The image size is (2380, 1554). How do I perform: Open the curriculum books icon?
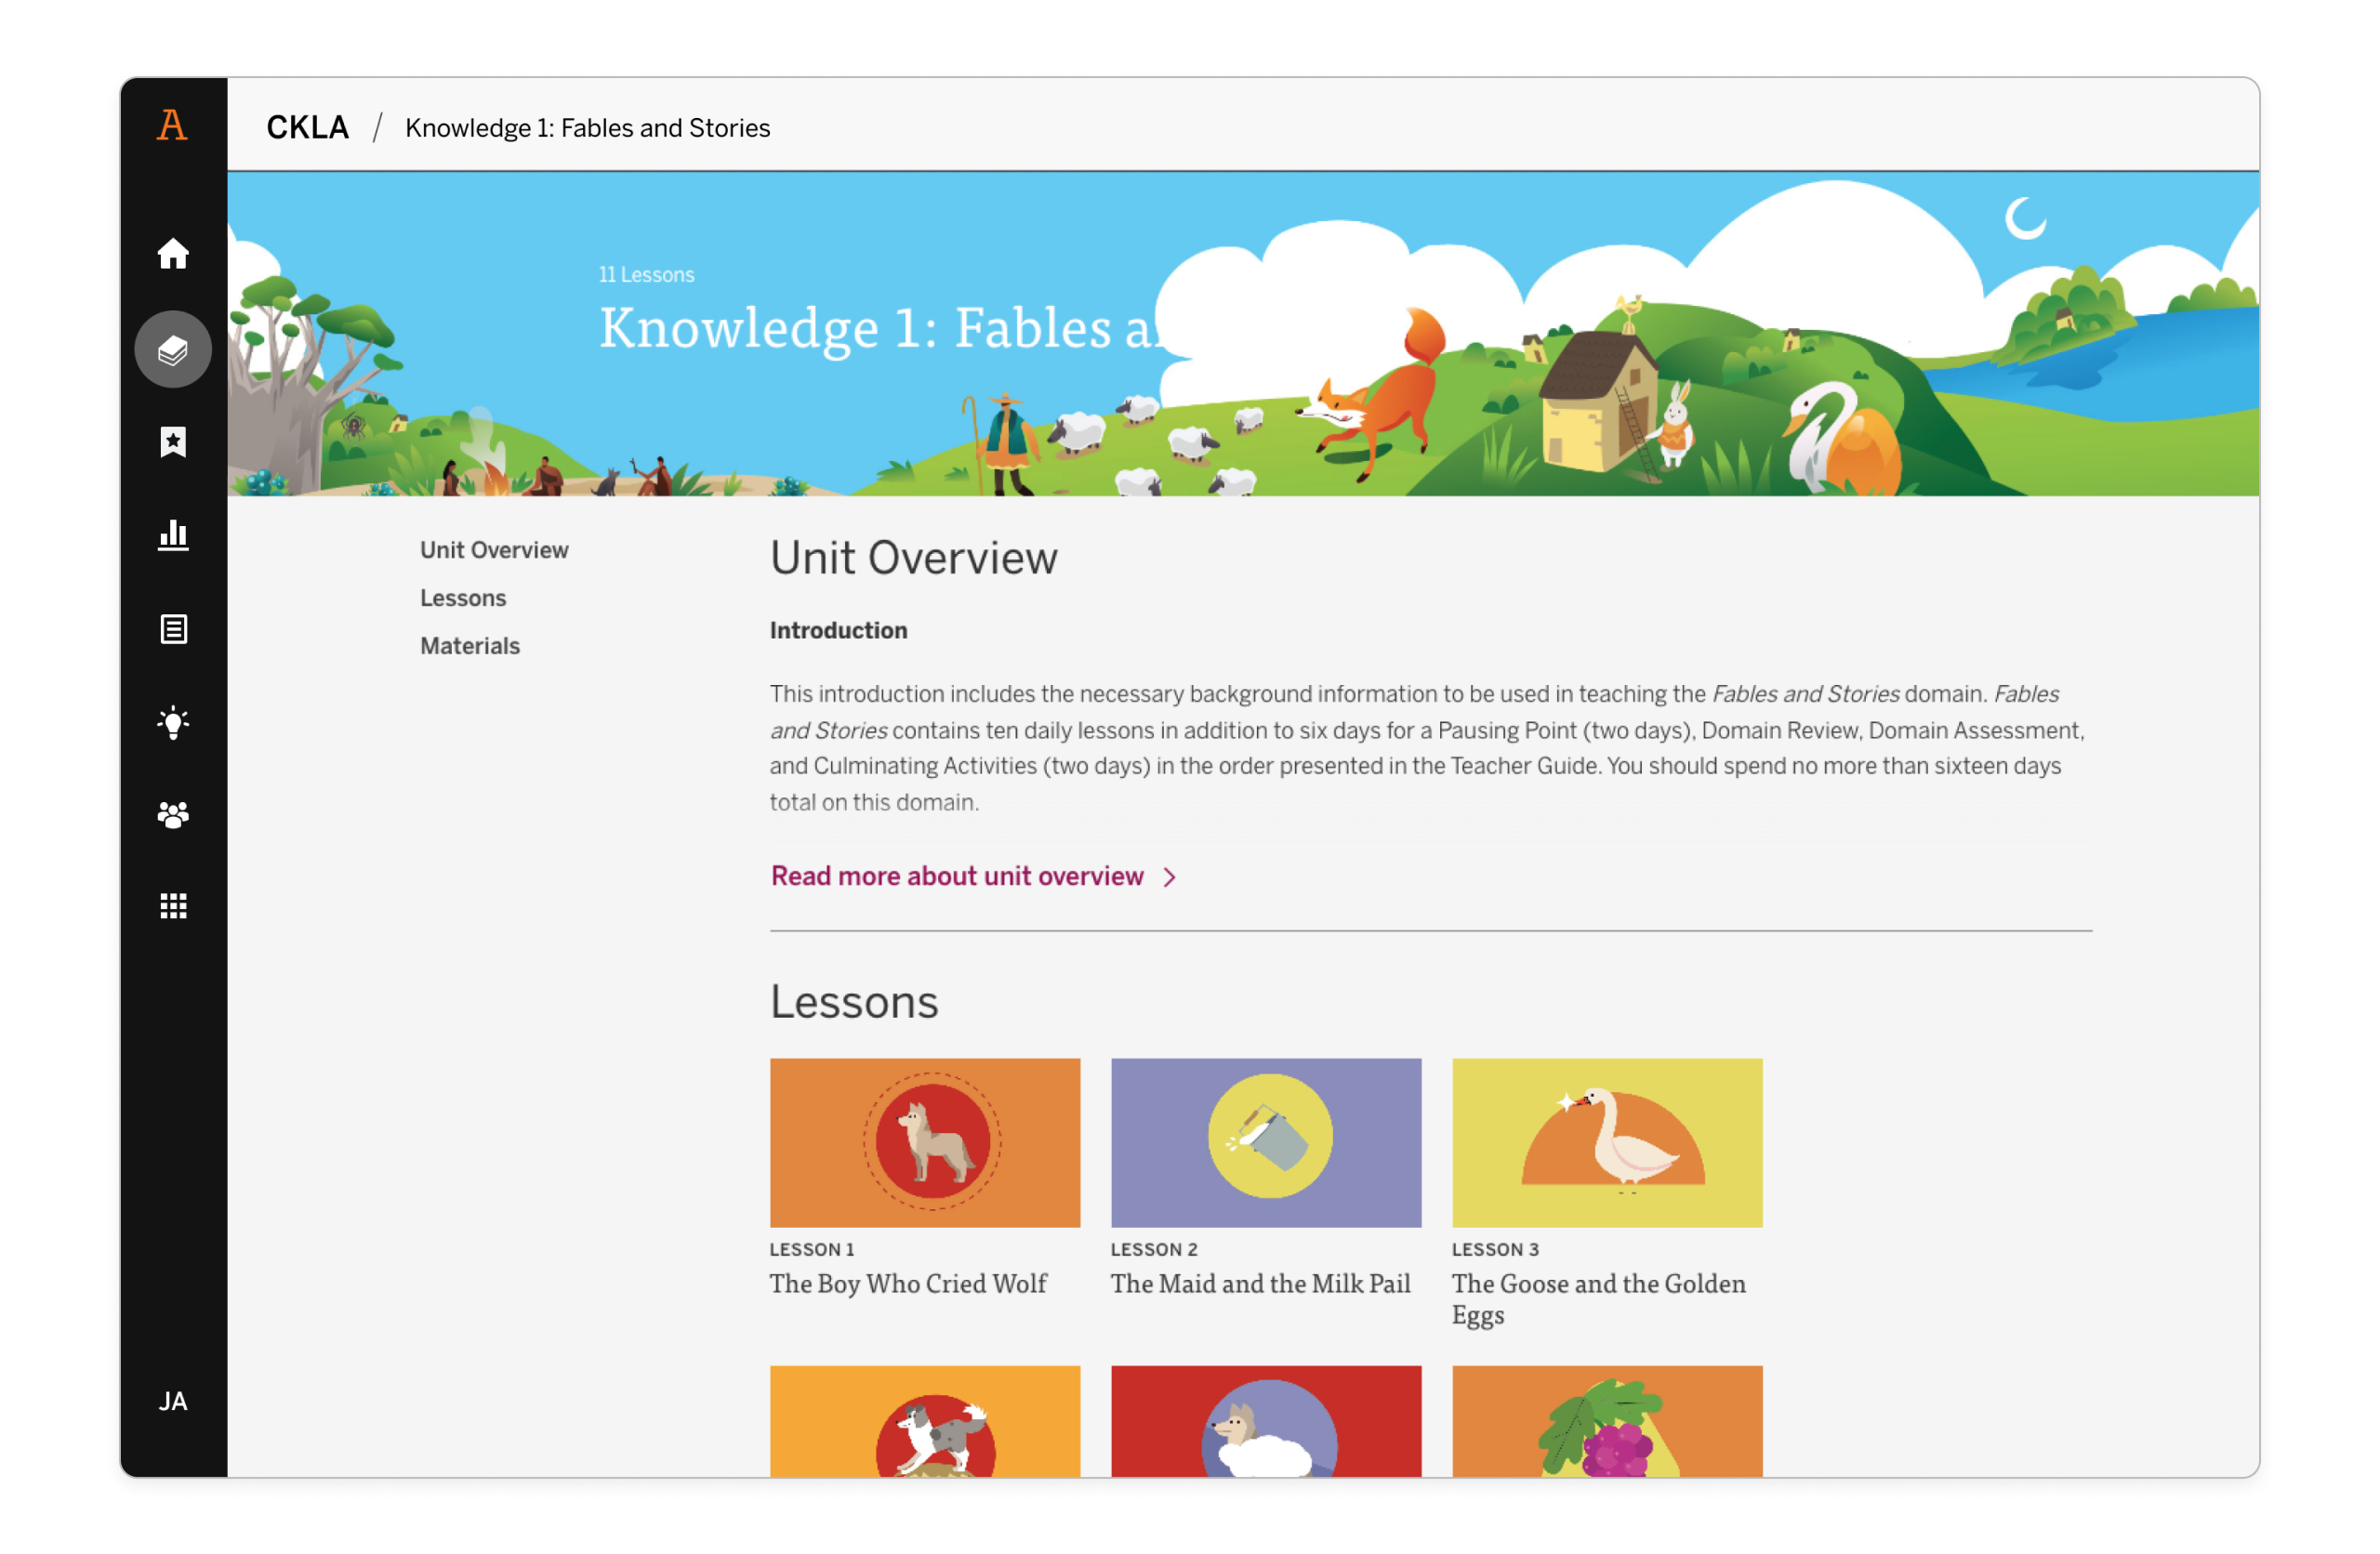click(173, 350)
